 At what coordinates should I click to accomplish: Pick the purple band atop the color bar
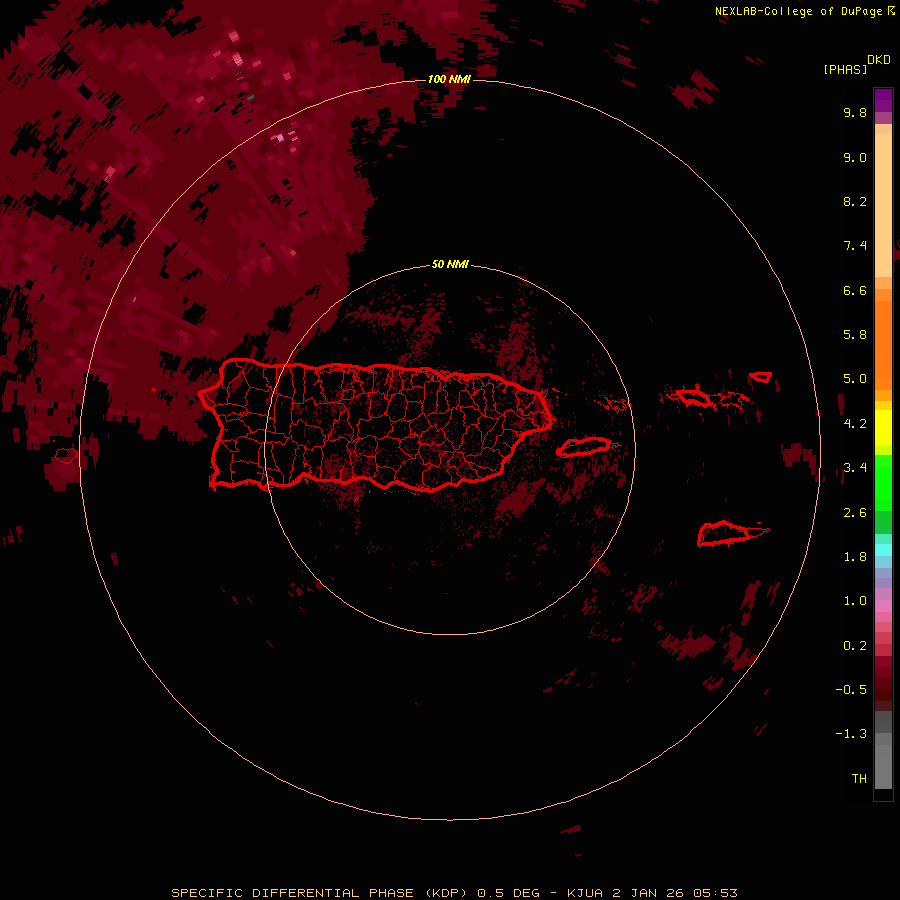pyautogui.click(x=883, y=100)
